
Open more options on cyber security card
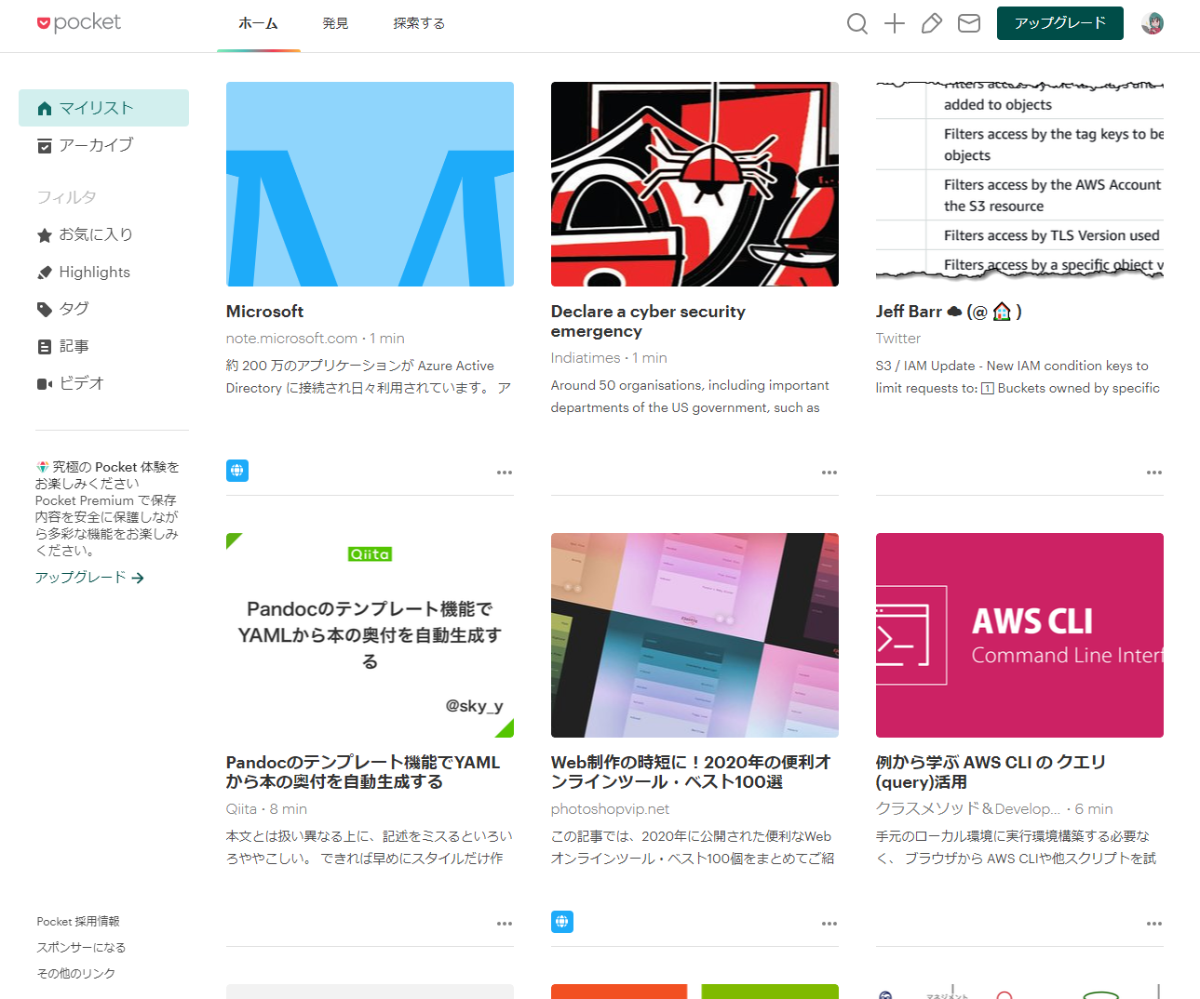[x=829, y=472]
